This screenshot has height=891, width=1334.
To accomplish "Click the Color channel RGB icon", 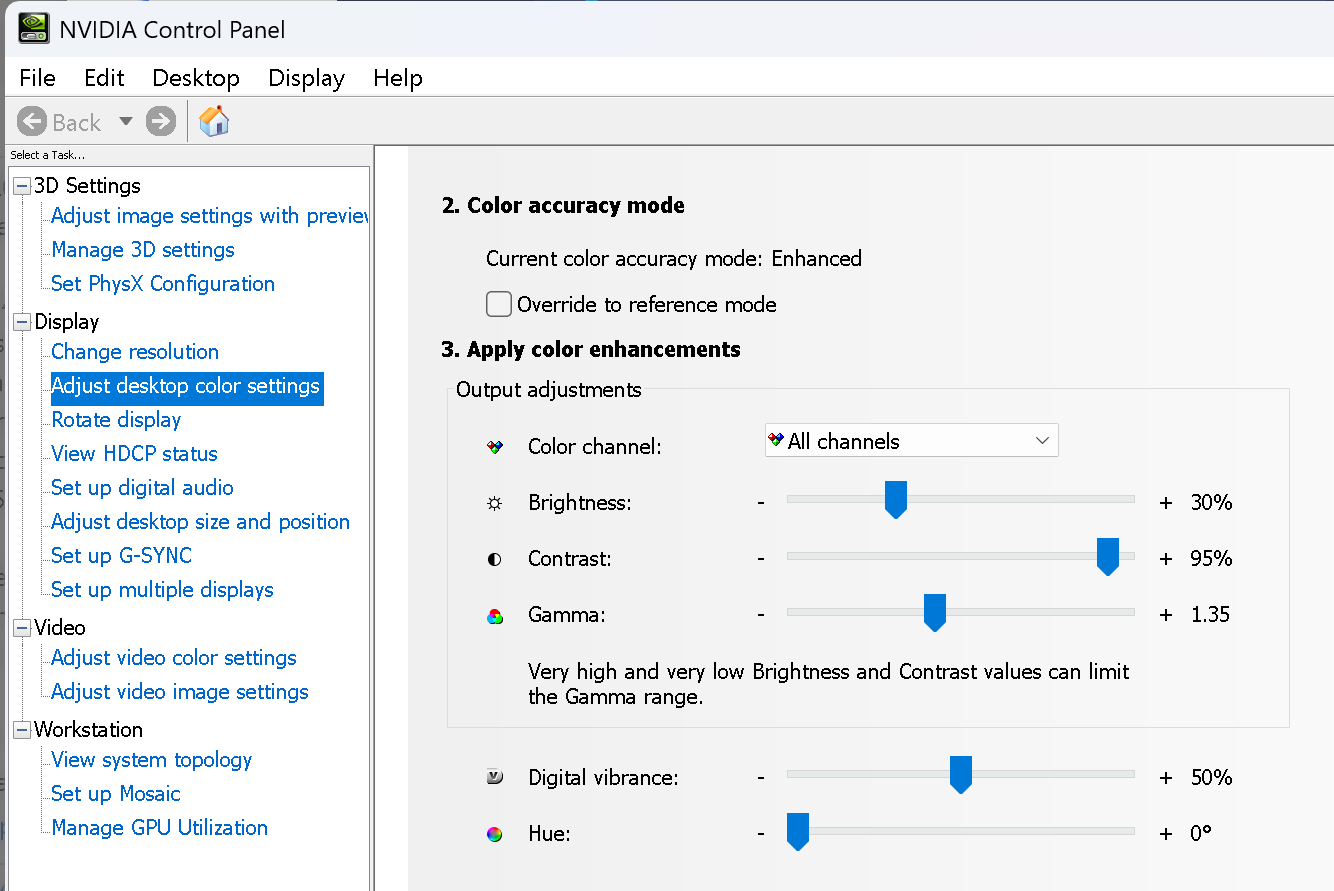I will 494,447.
